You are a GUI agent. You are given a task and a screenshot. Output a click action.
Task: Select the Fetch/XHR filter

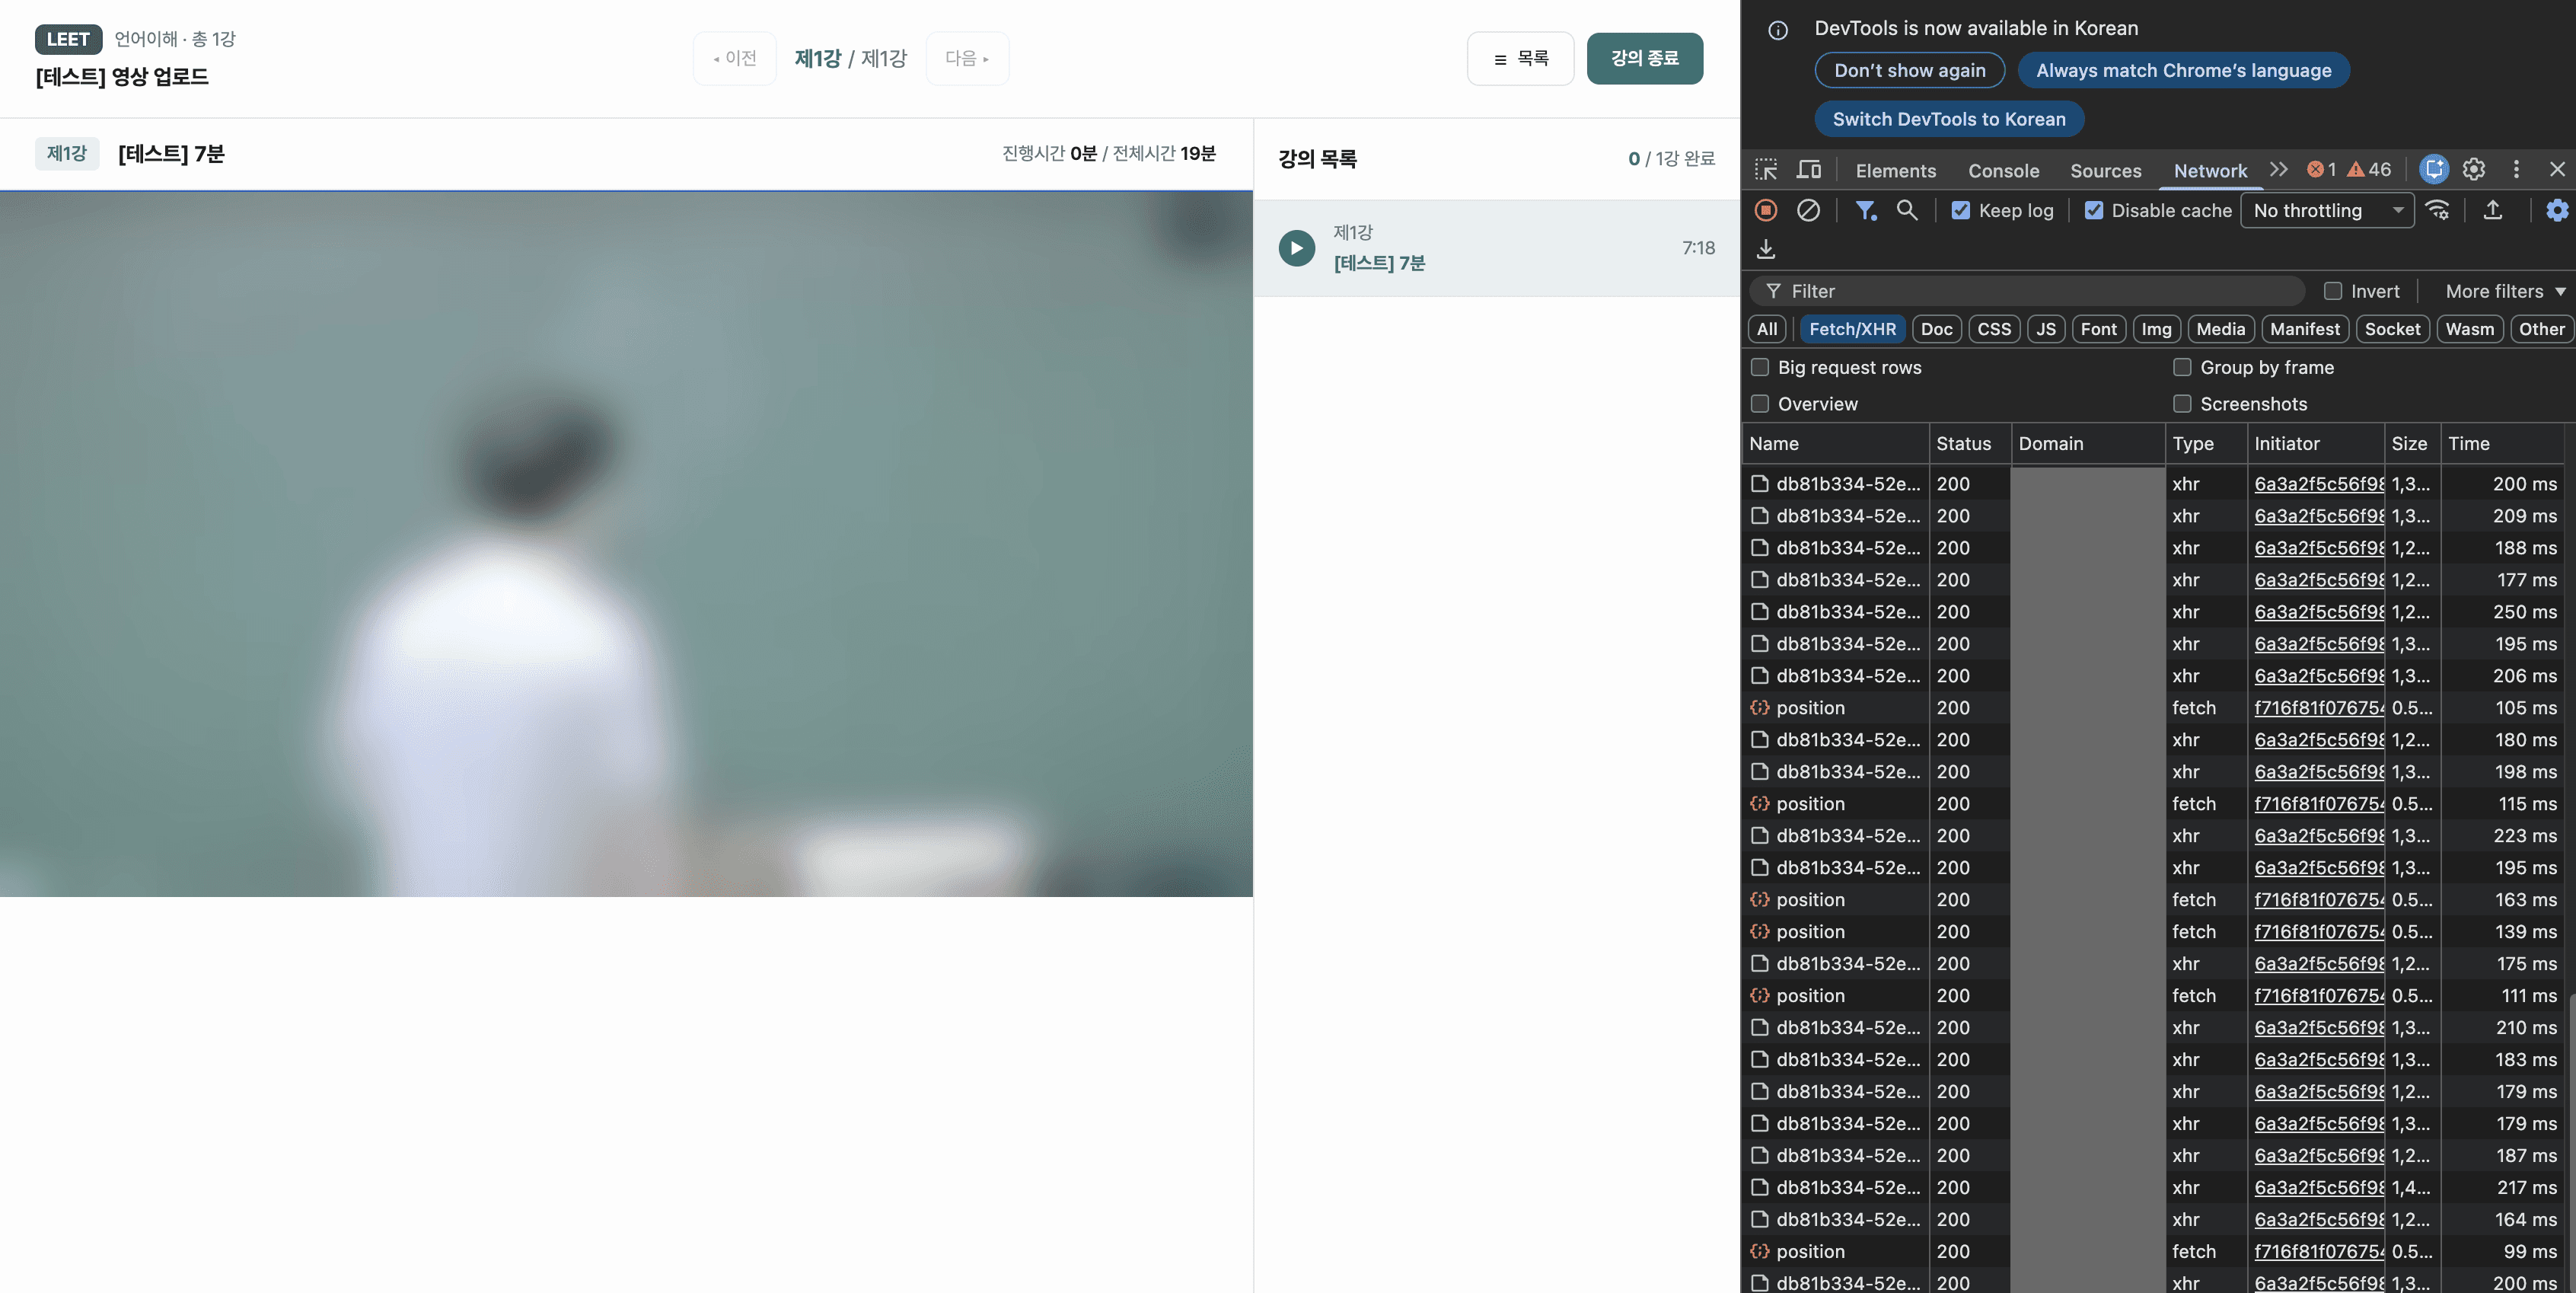[x=1852, y=329]
